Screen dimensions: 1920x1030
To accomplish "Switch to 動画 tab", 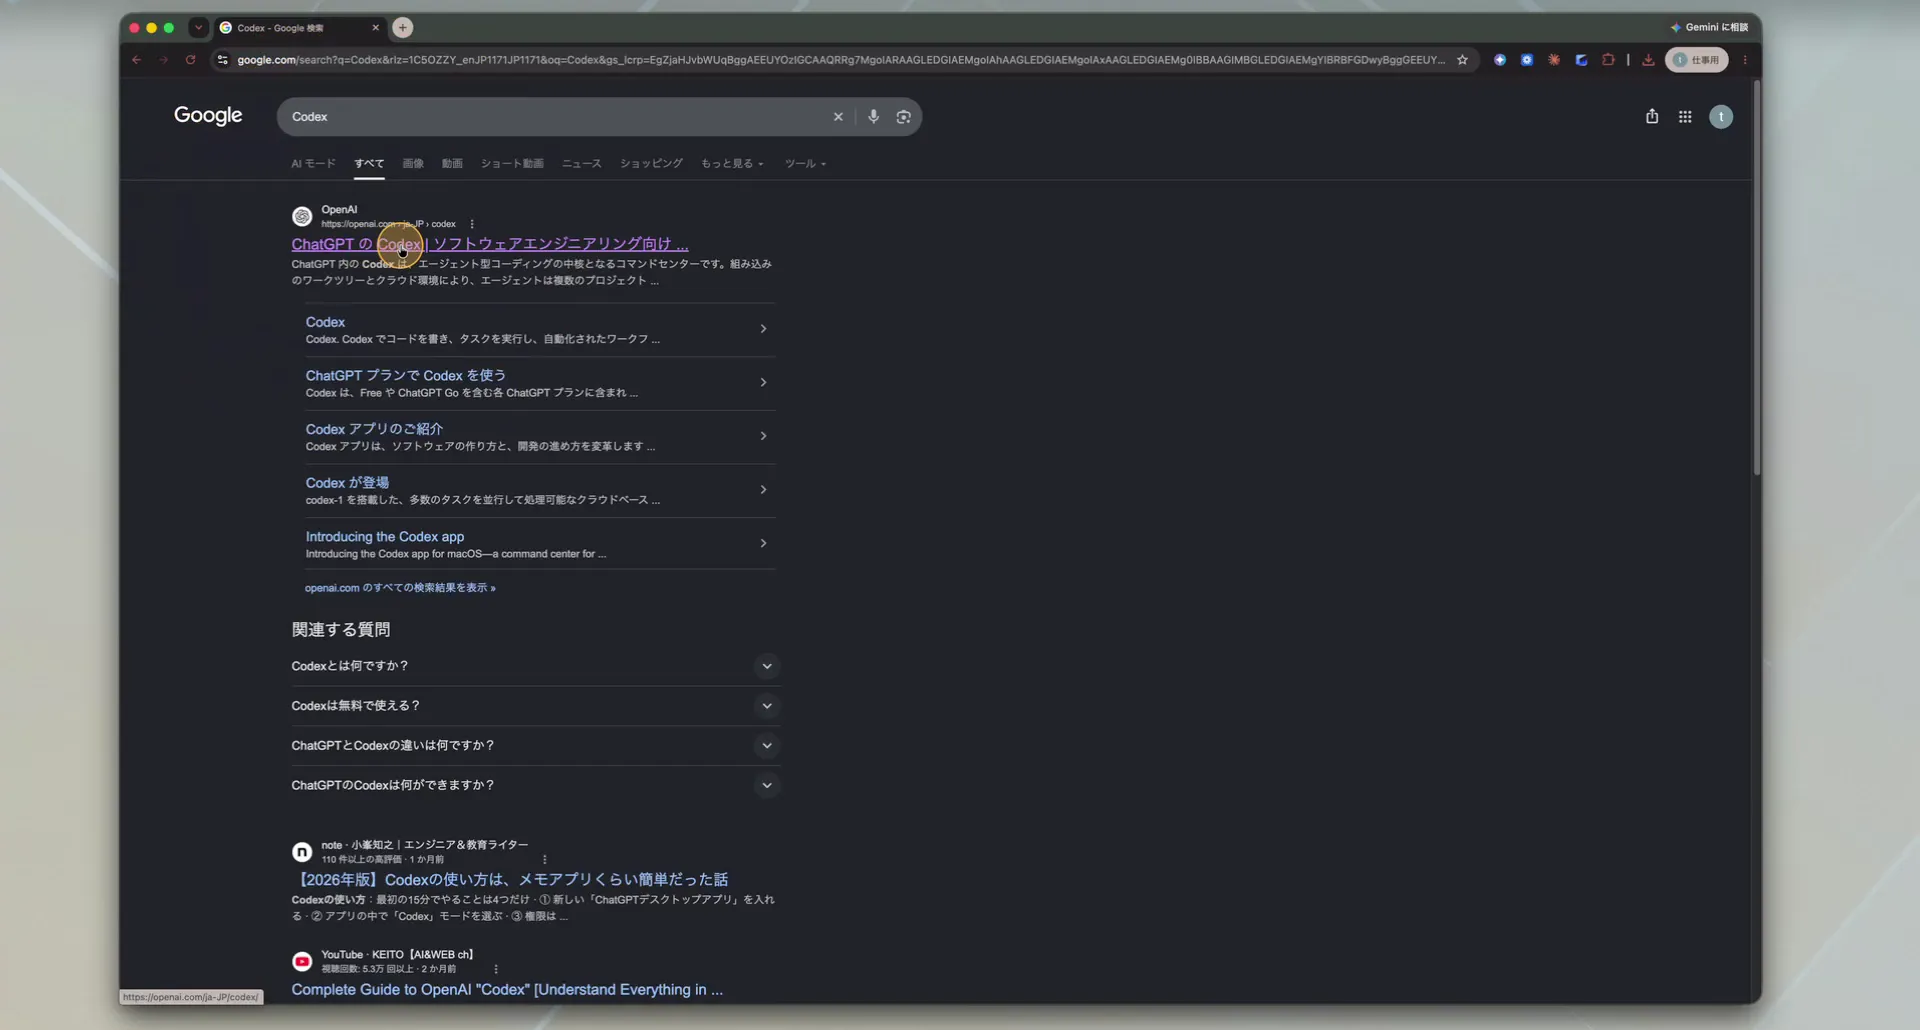I will (x=452, y=164).
